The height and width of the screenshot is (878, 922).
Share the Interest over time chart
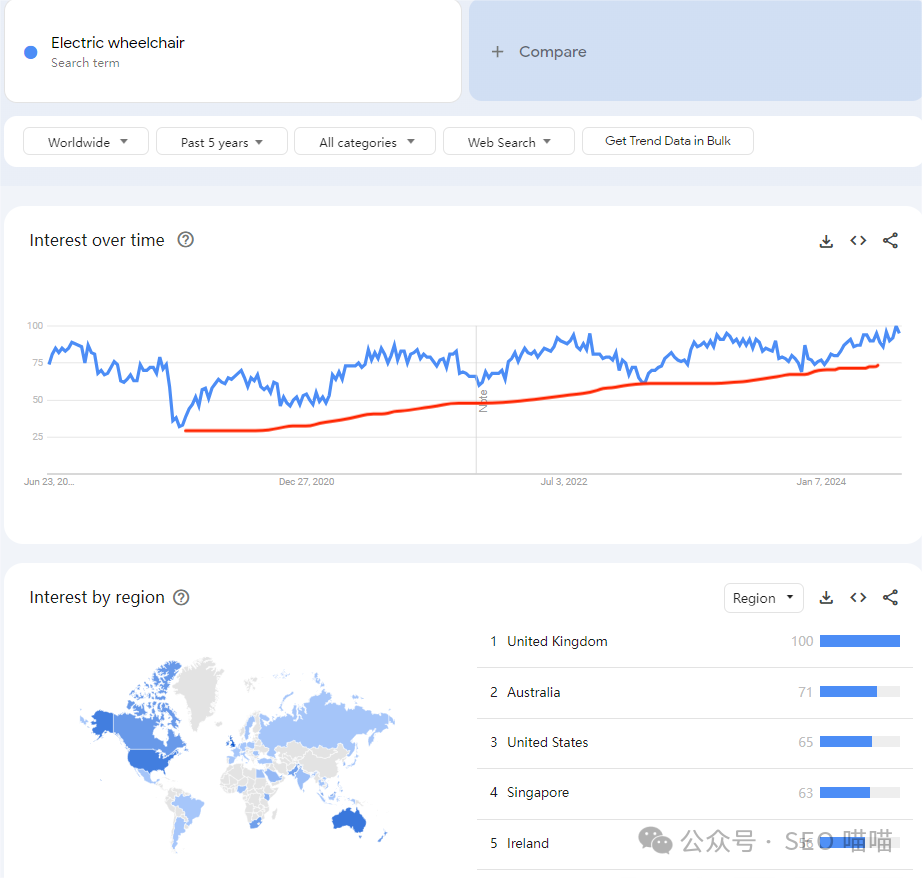[890, 241]
